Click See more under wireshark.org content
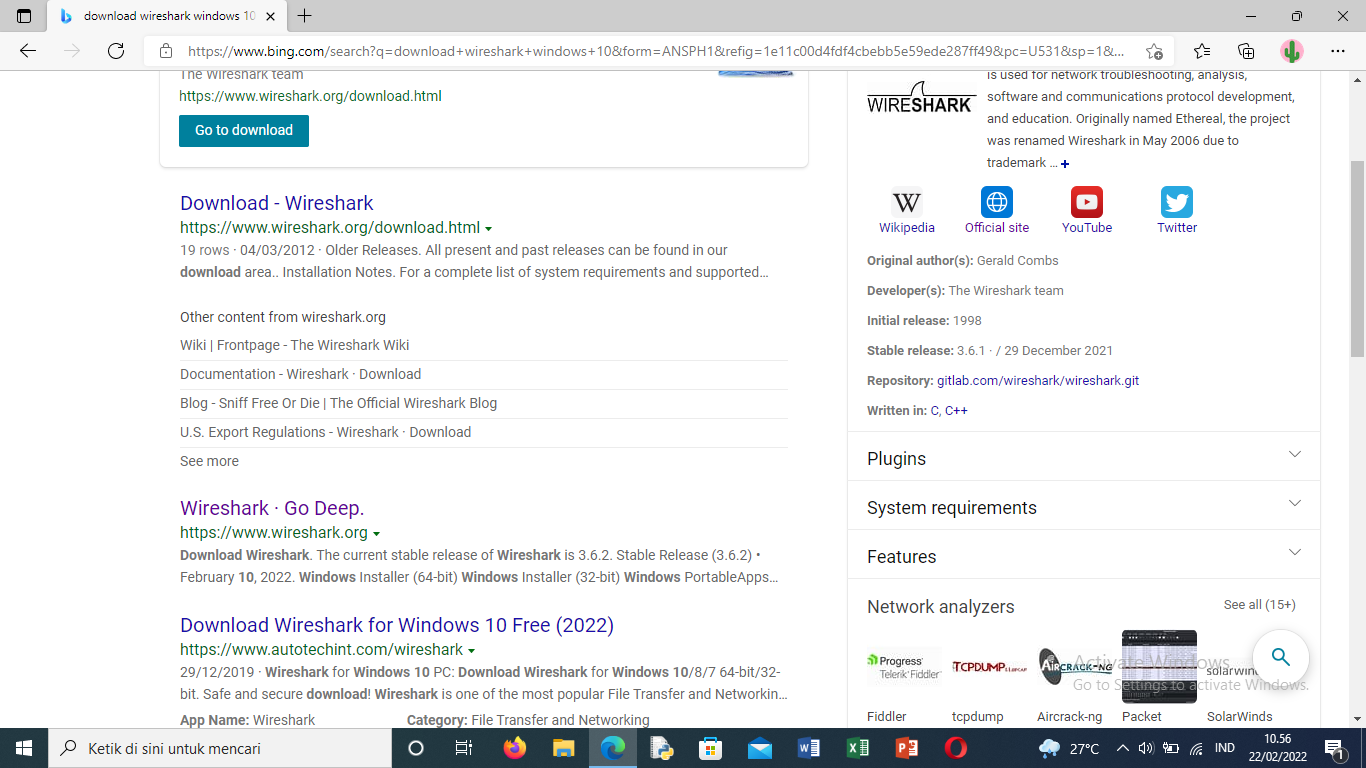 pos(209,461)
